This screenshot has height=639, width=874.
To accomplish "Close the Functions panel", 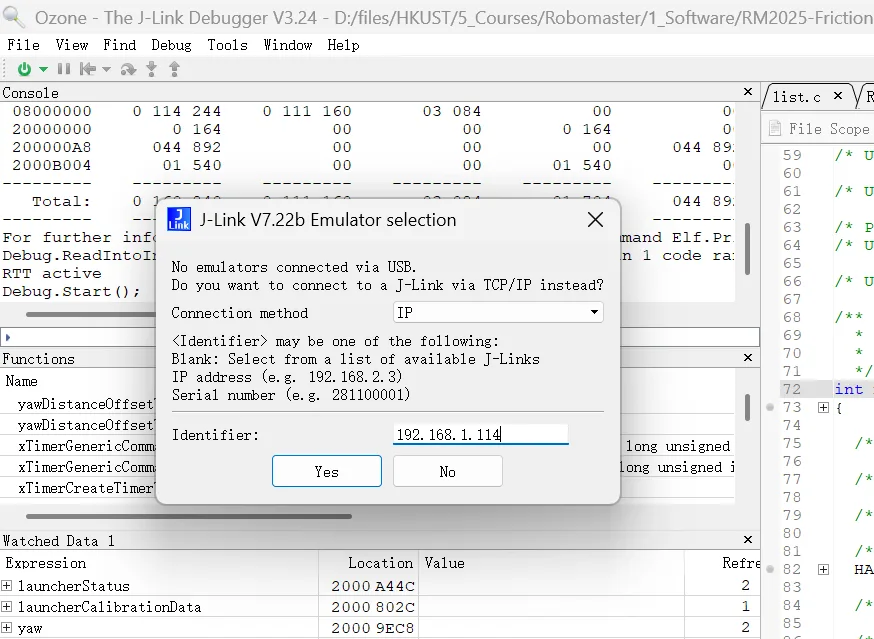I will (748, 357).
